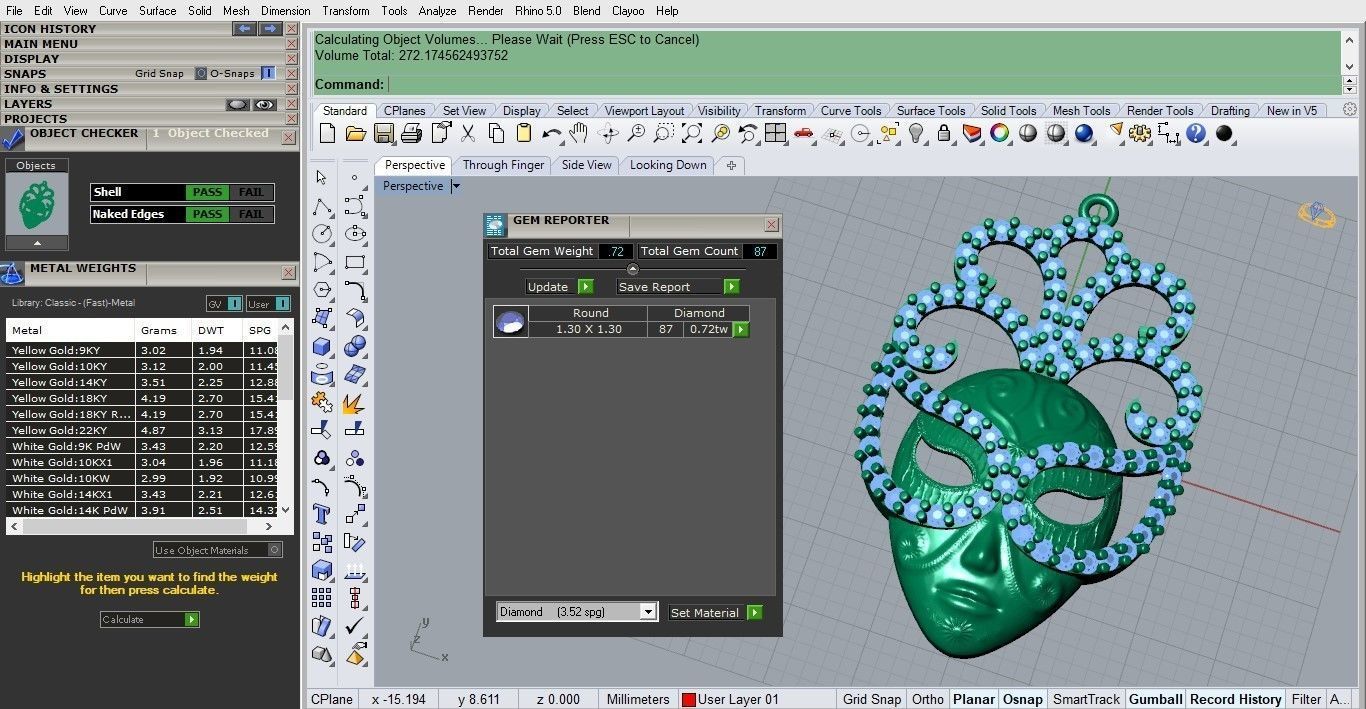This screenshot has height=709, width=1366.
Task: Toggle the O-Snaps switch
Action: (268, 73)
